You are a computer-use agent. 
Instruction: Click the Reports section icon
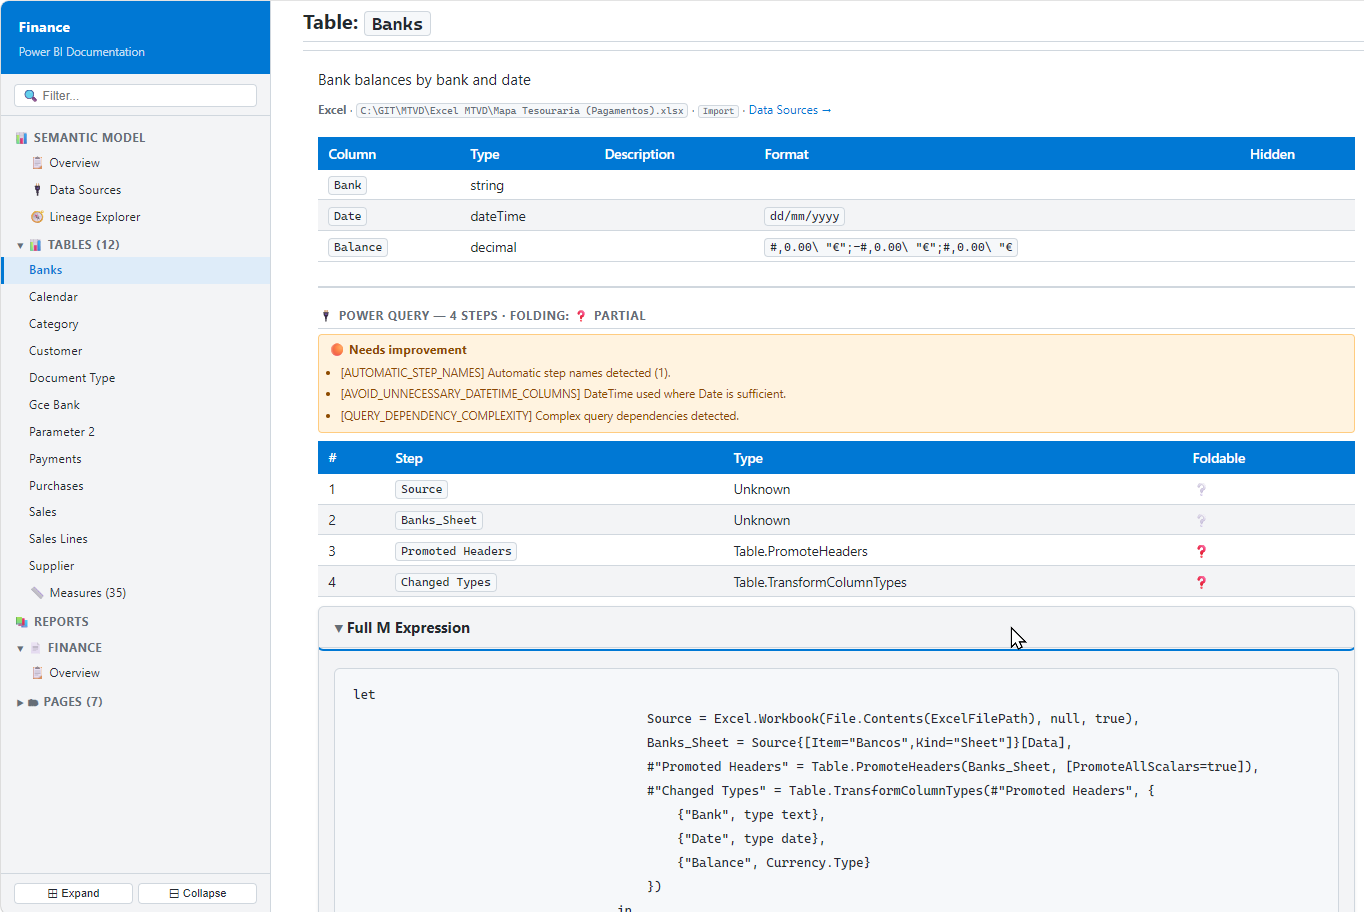coord(21,622)
